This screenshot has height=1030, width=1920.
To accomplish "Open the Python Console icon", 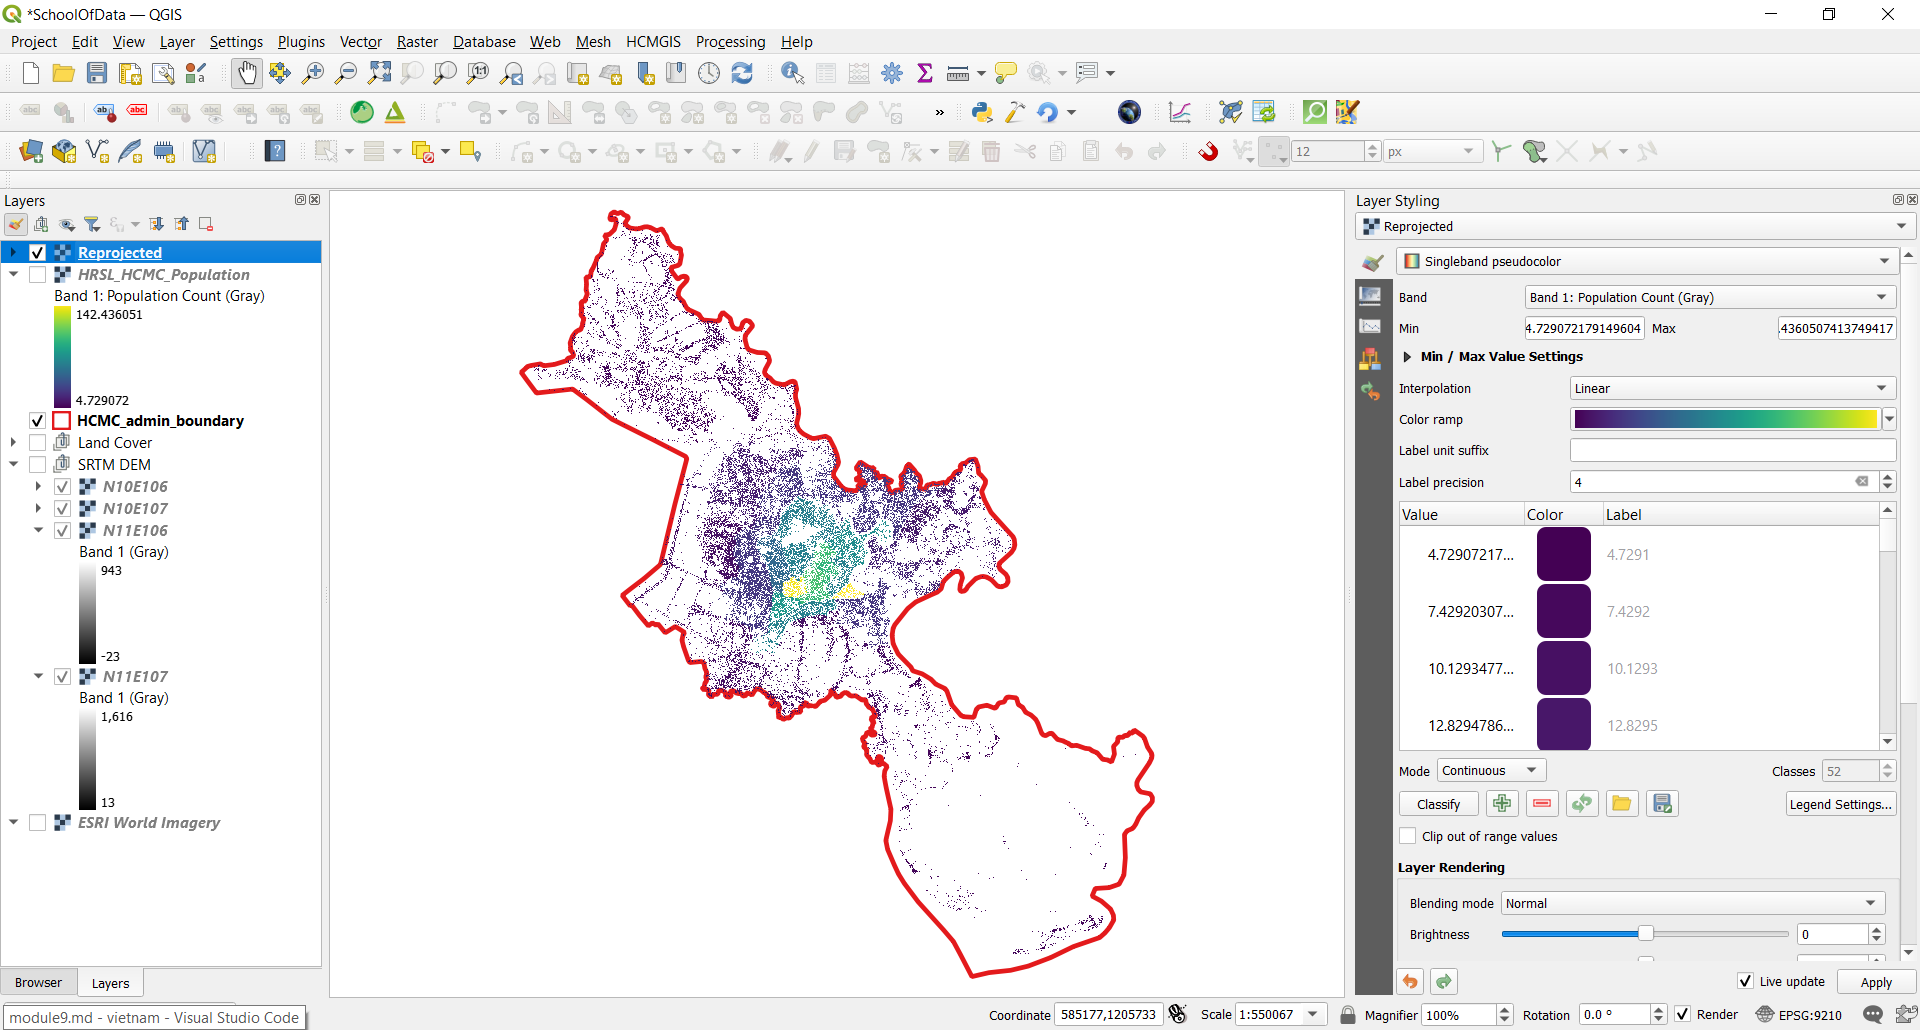I will pyautogui.click(x=982, y=112).
